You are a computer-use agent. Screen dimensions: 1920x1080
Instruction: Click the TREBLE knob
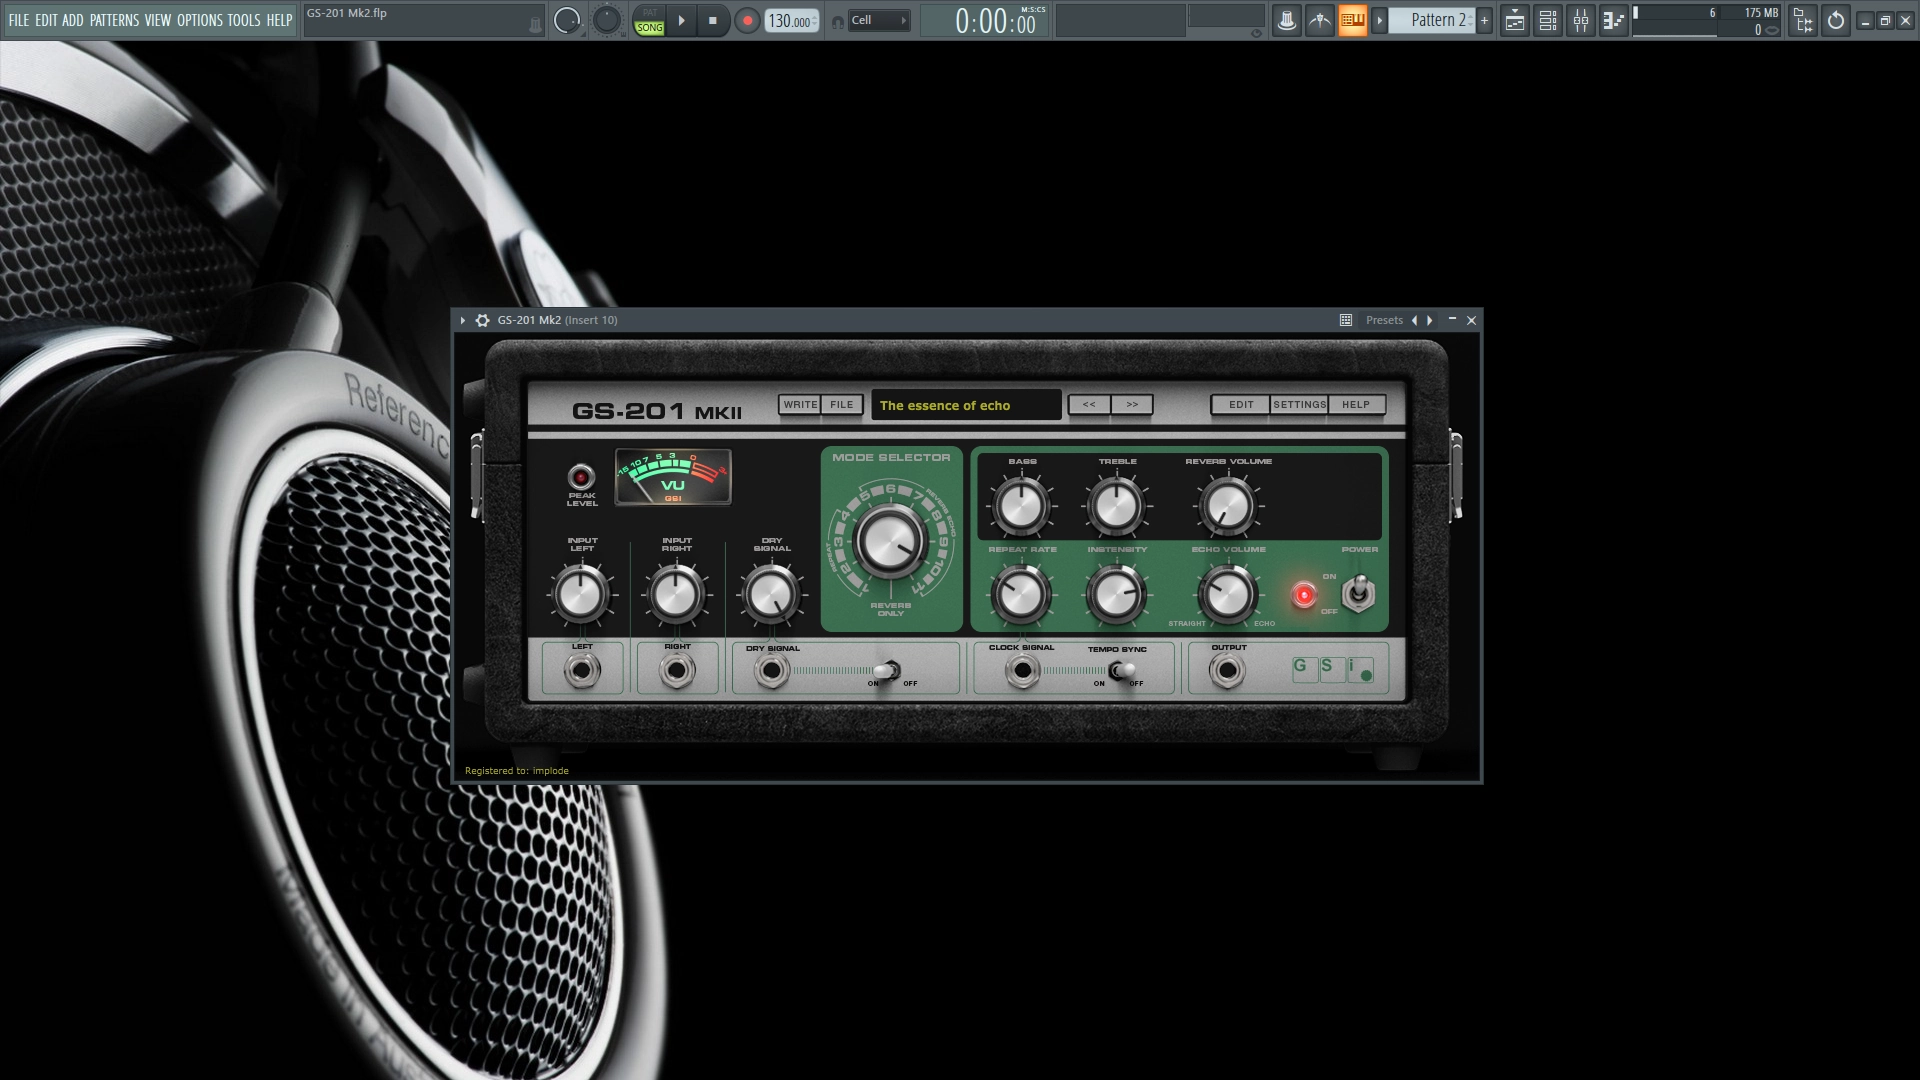coord(1116,506)
